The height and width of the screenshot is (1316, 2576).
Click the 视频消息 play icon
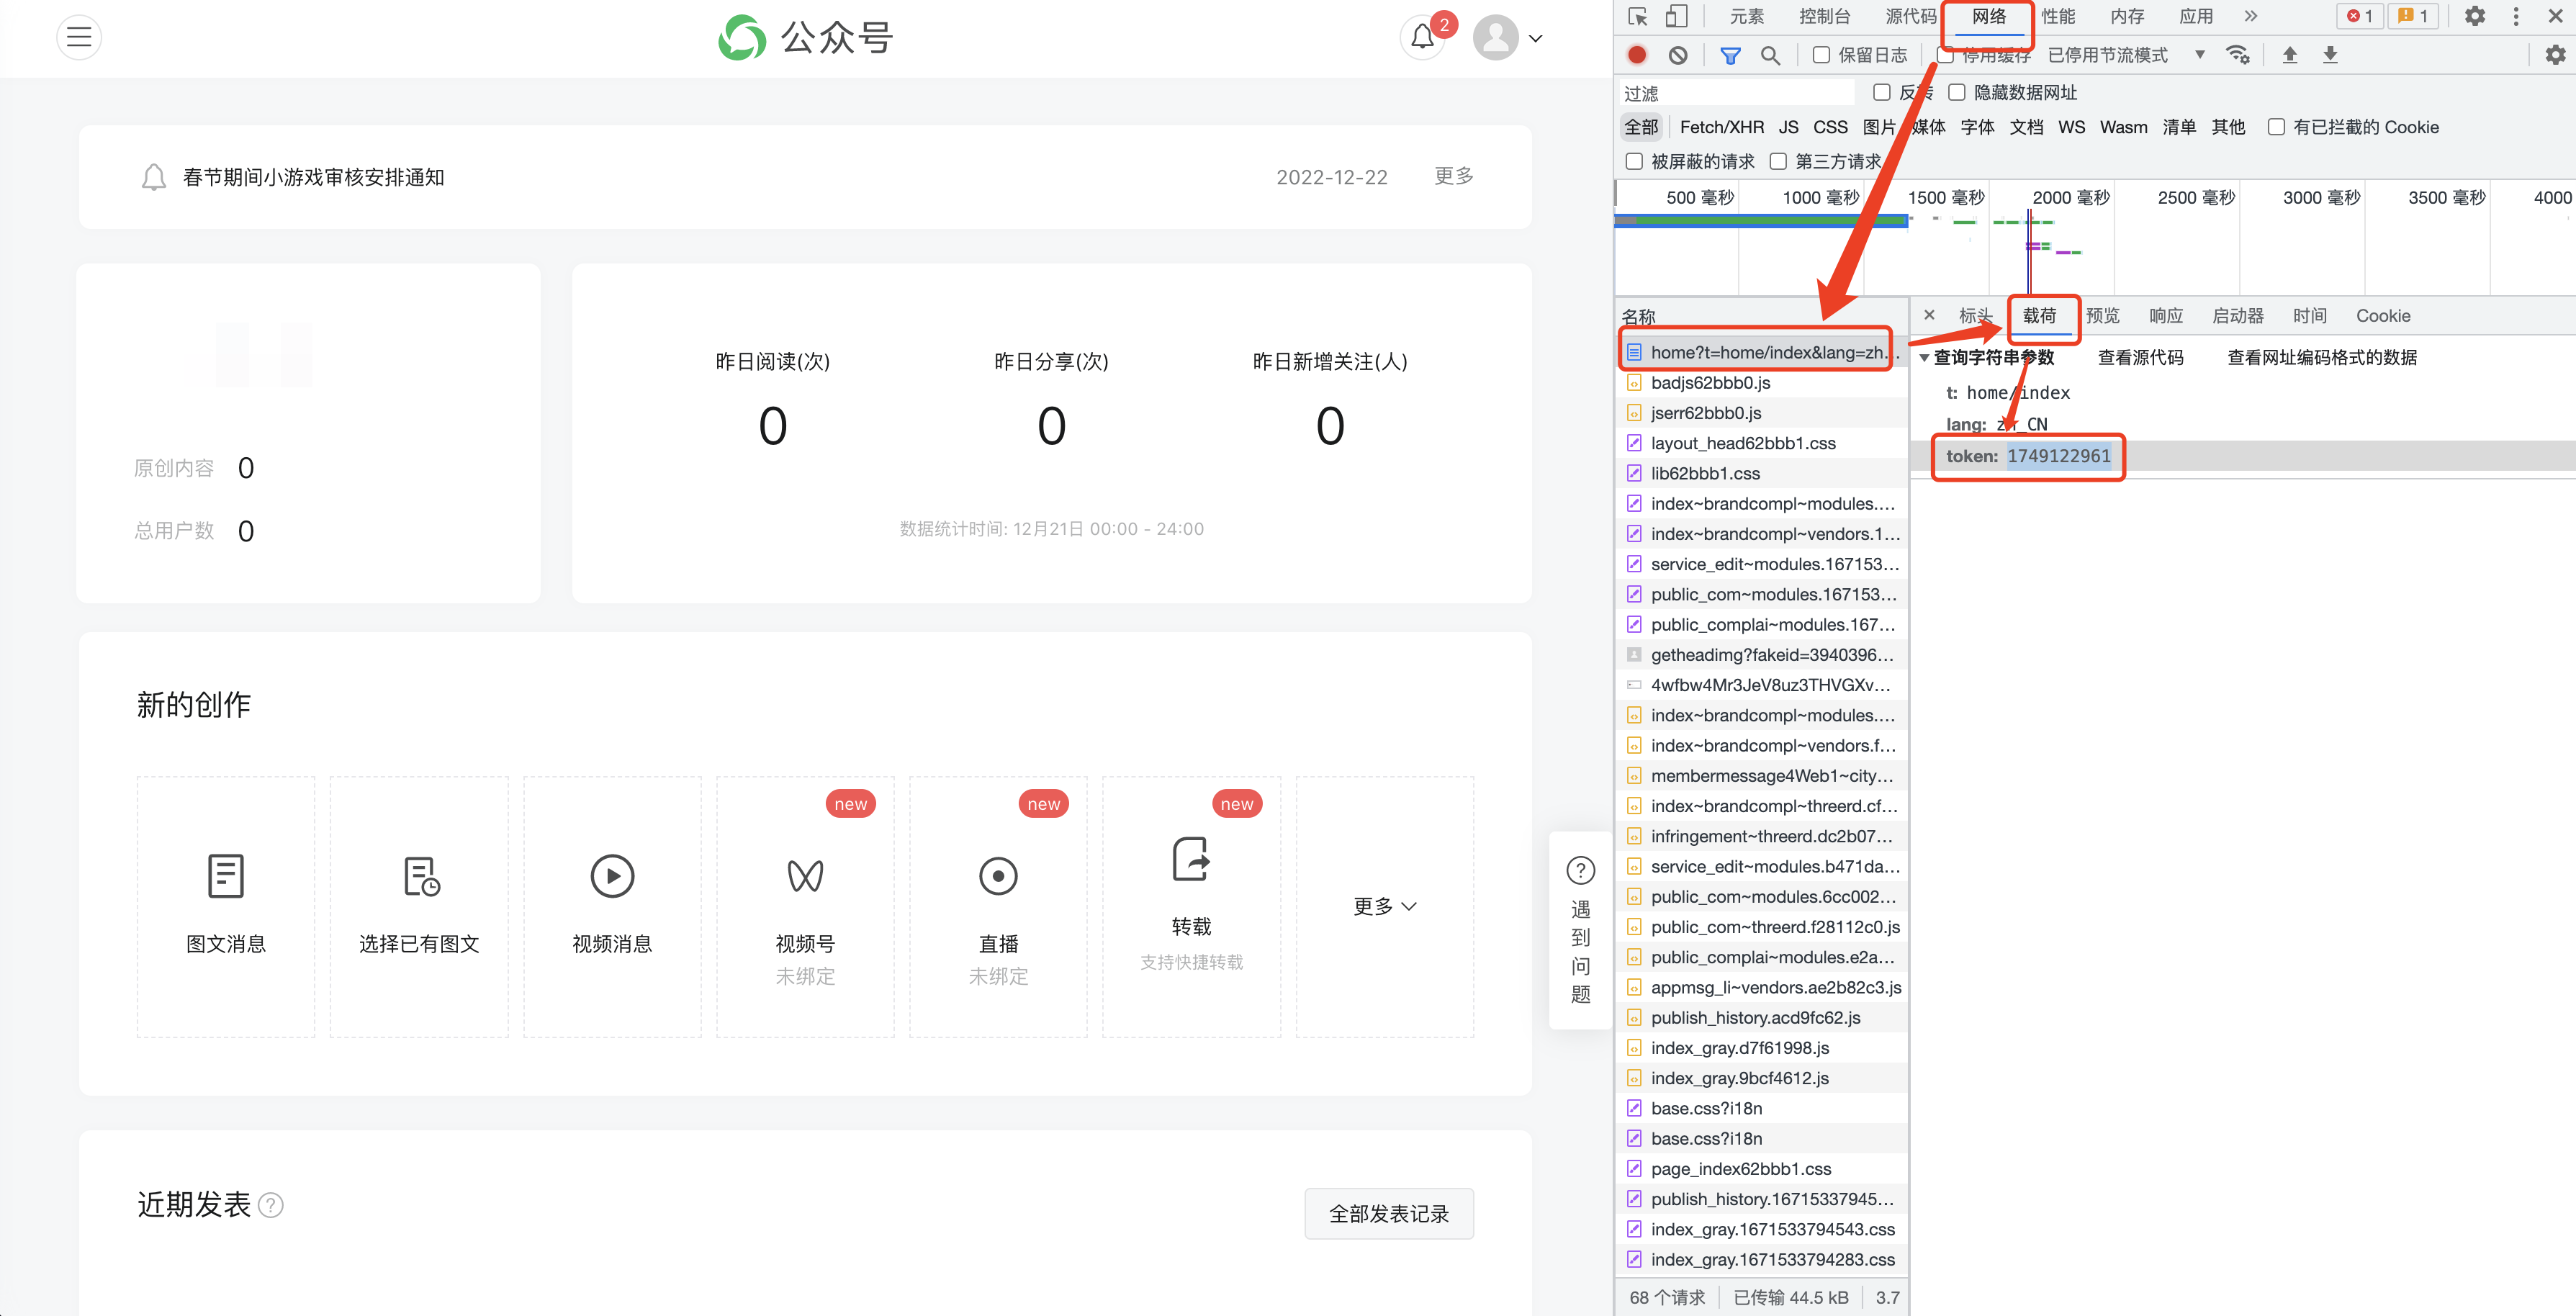point(612,876)
